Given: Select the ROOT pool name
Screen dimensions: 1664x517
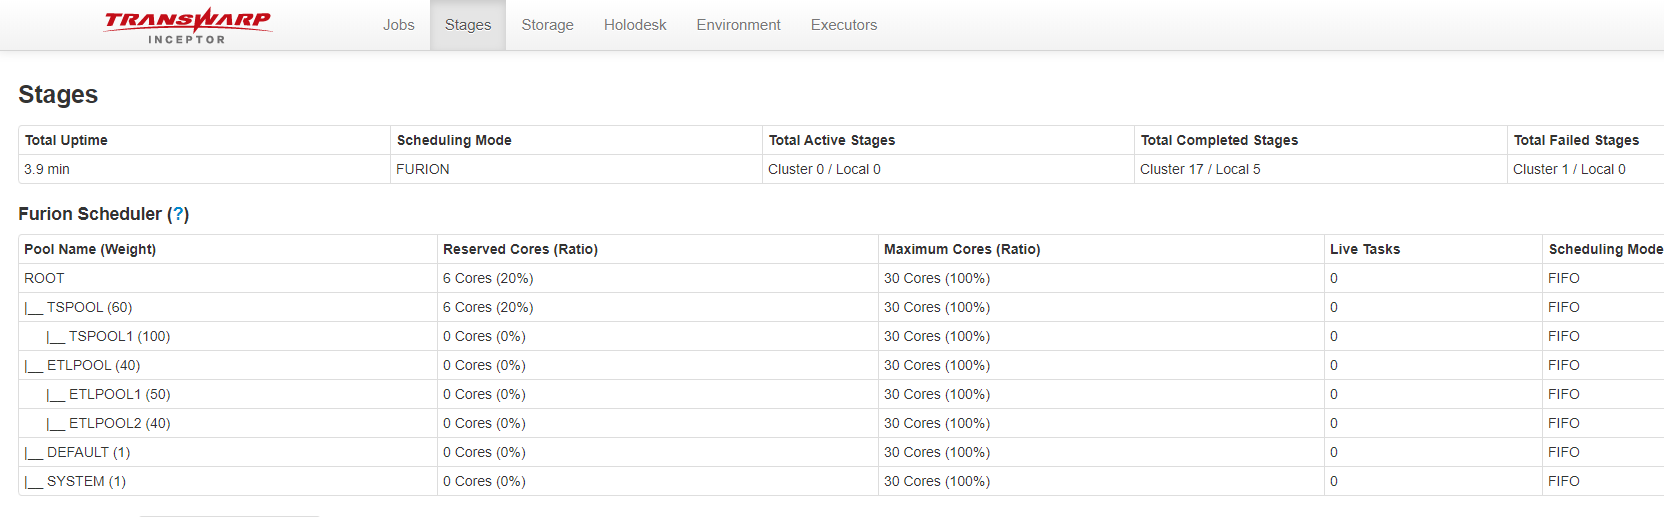Looking at the screenshot, I should pos(44,278).
